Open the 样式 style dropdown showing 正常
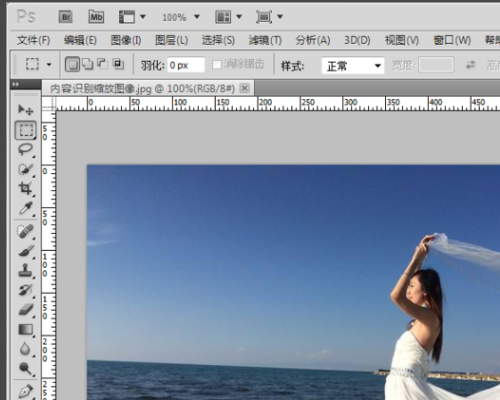The image size is (500, 400). pyautogui.click(x=353, y=66)
